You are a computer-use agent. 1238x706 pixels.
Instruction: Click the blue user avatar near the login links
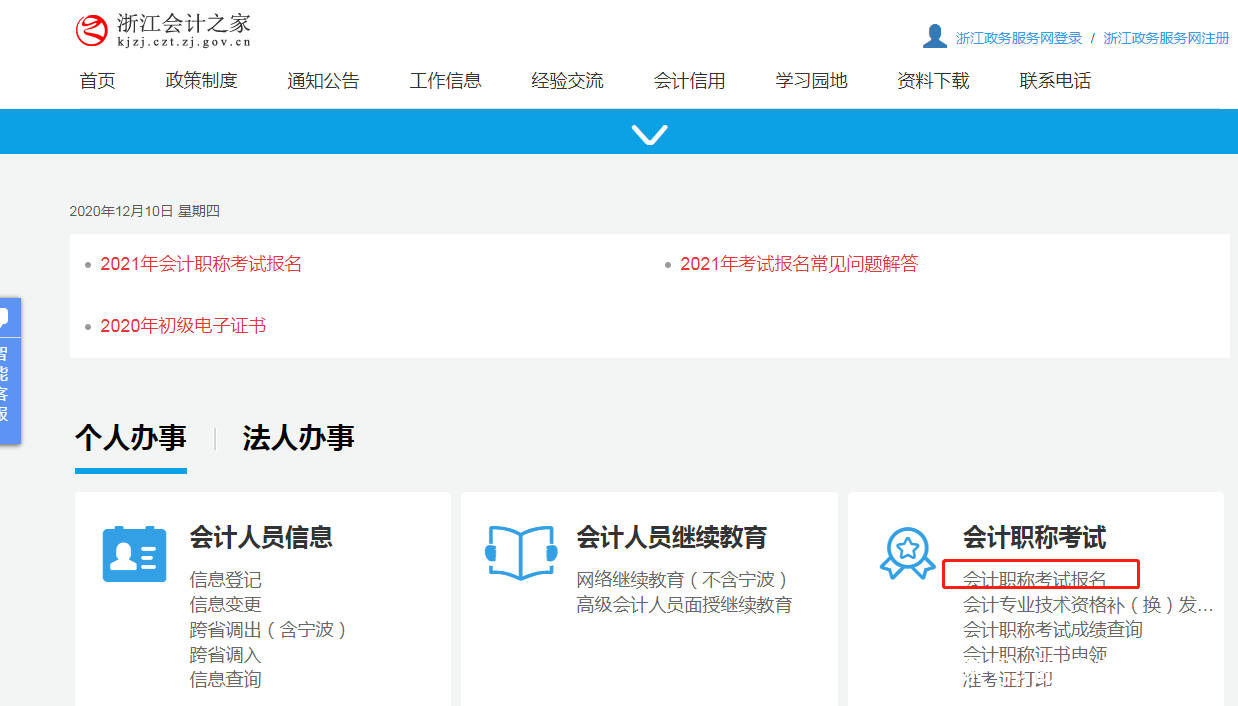pos(934,34)
